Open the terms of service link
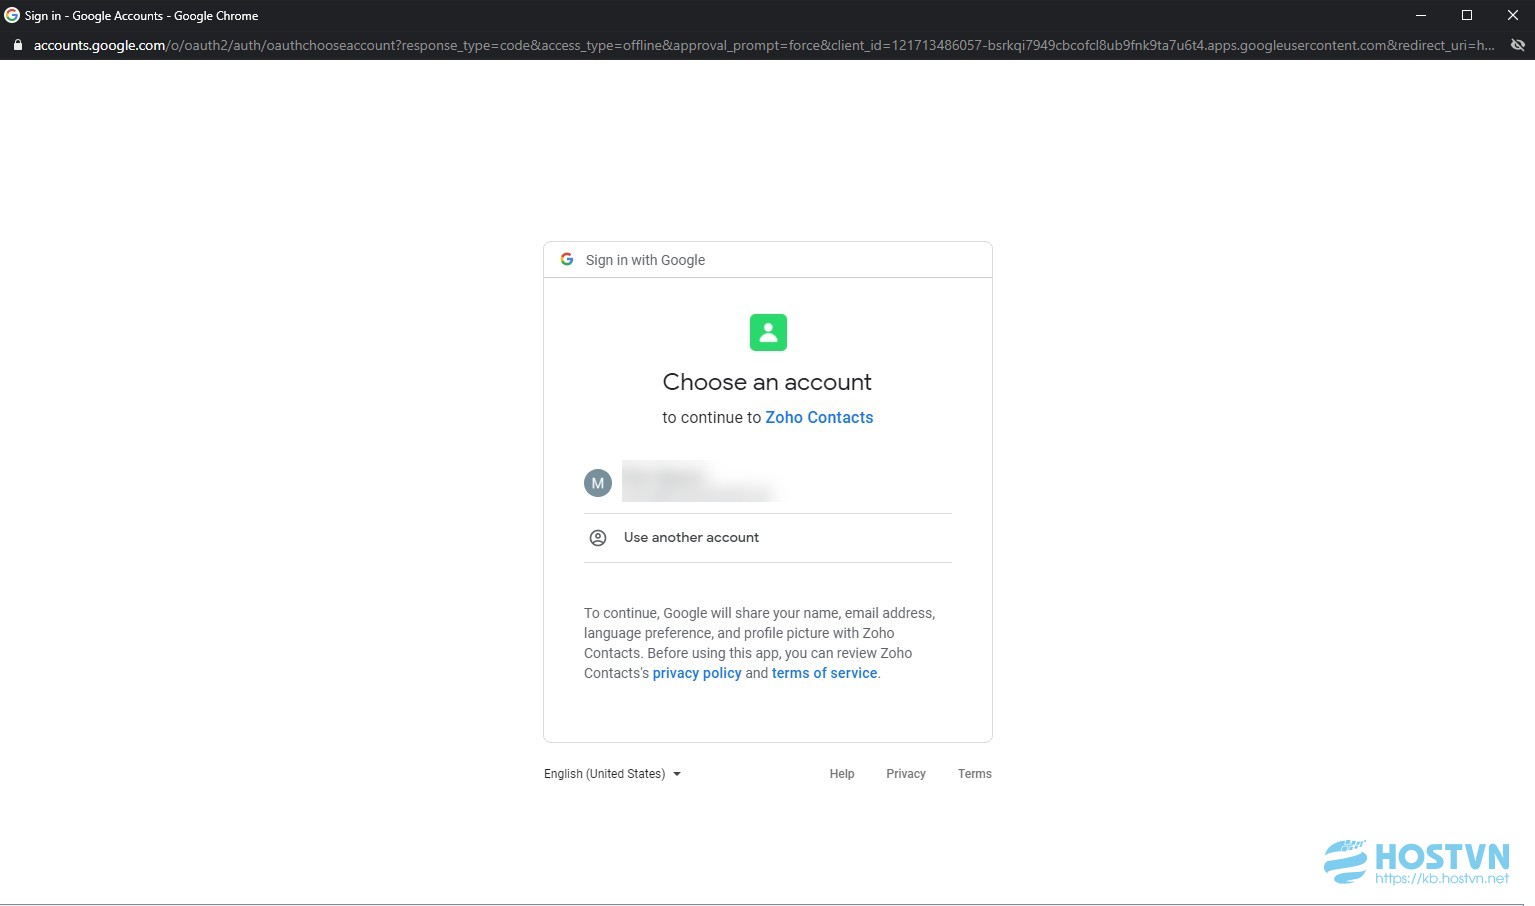The height and width of the screenshot is (906, 1535). click(x=824, y=673)
